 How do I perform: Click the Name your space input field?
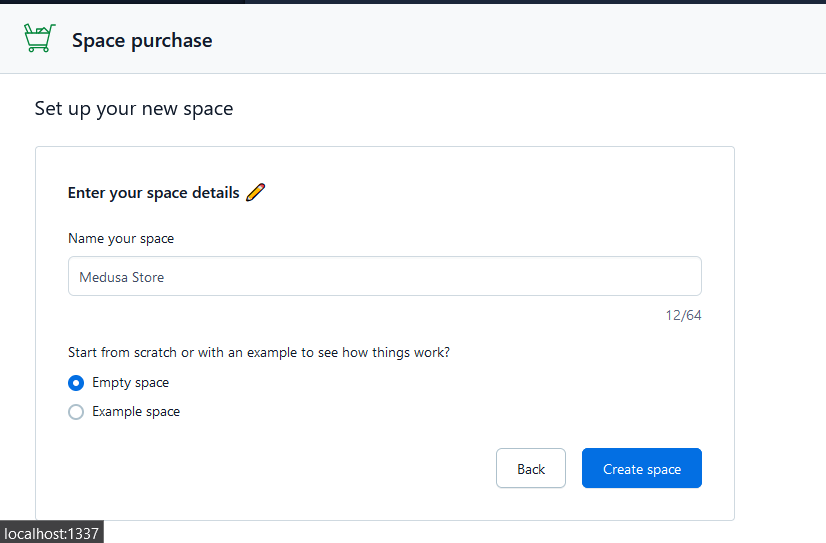click(385, 277)
